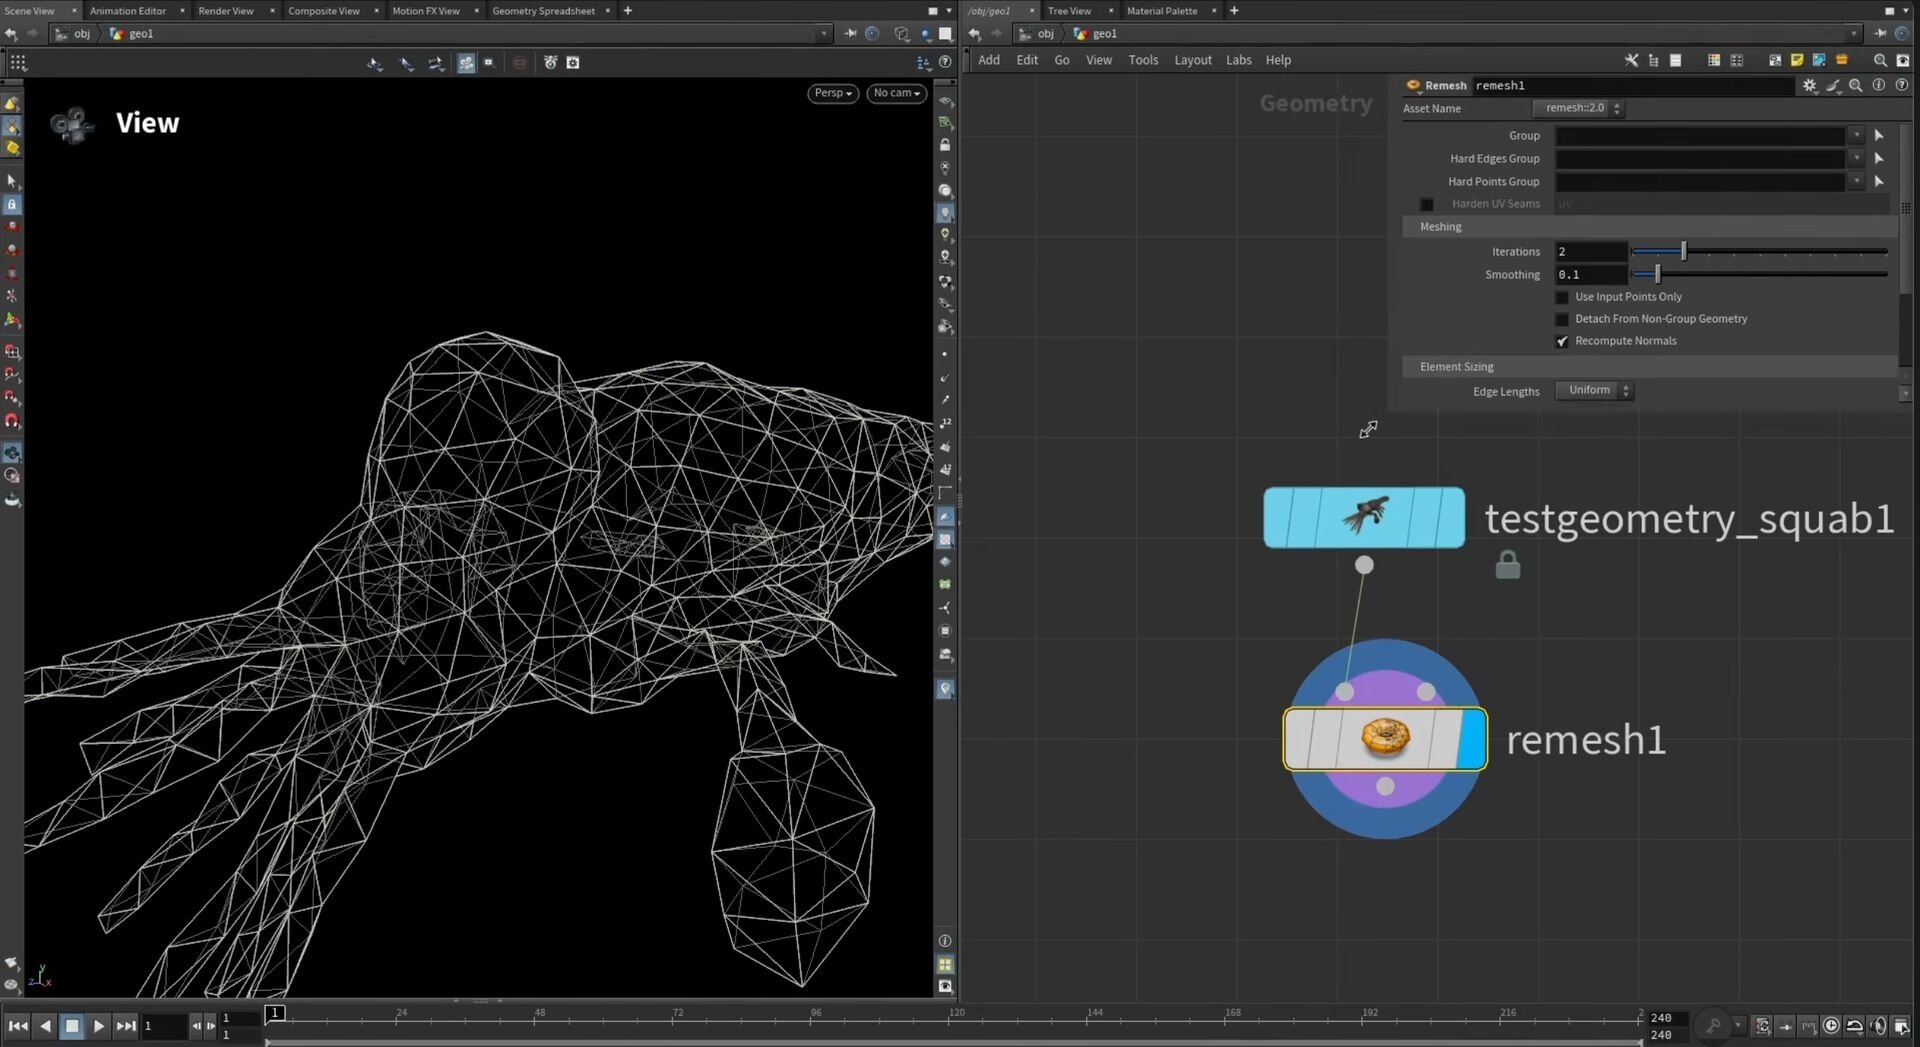Switch to the Geometry Spreadsheet tab
Image resolution: width=1920 pixels, height=1047 pixels.
point(543,11)
